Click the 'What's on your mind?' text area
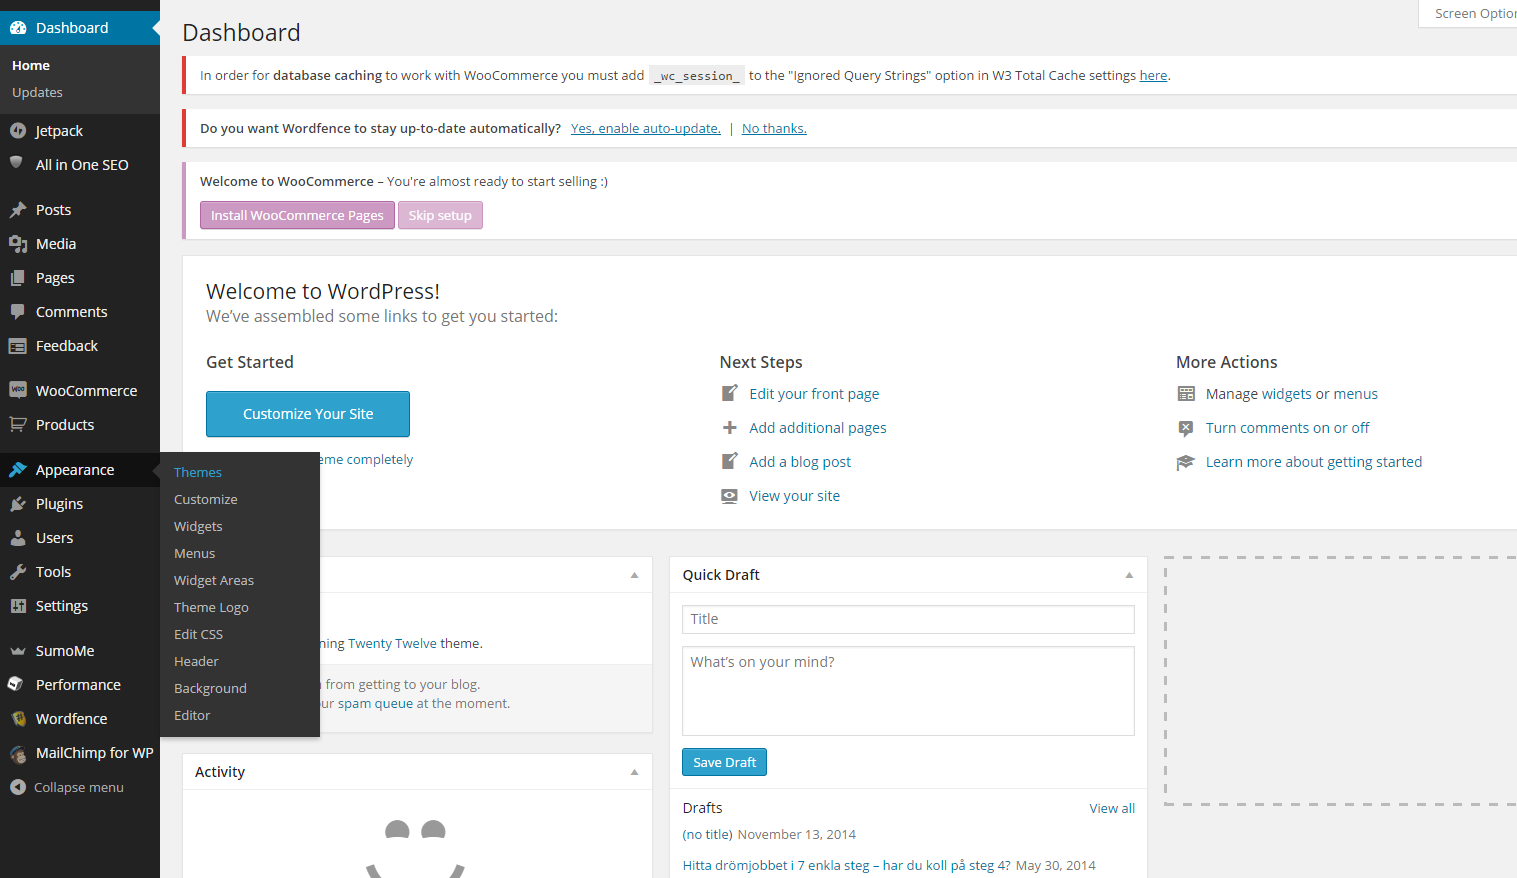Image resolution: width=1517 pixels, height=878 pixels. [x=908, y=691]
